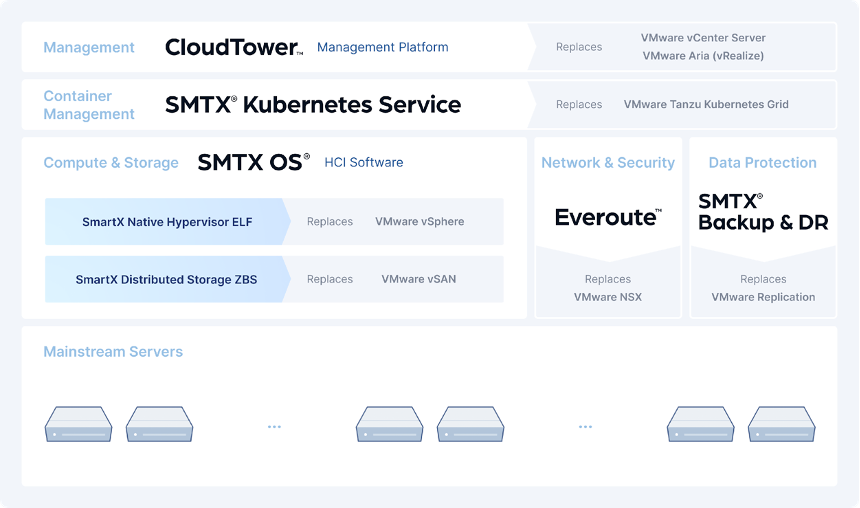Click 'VMware Replication' text
The width and height of the screenshot is (860, 508).
tap(763, 297)
